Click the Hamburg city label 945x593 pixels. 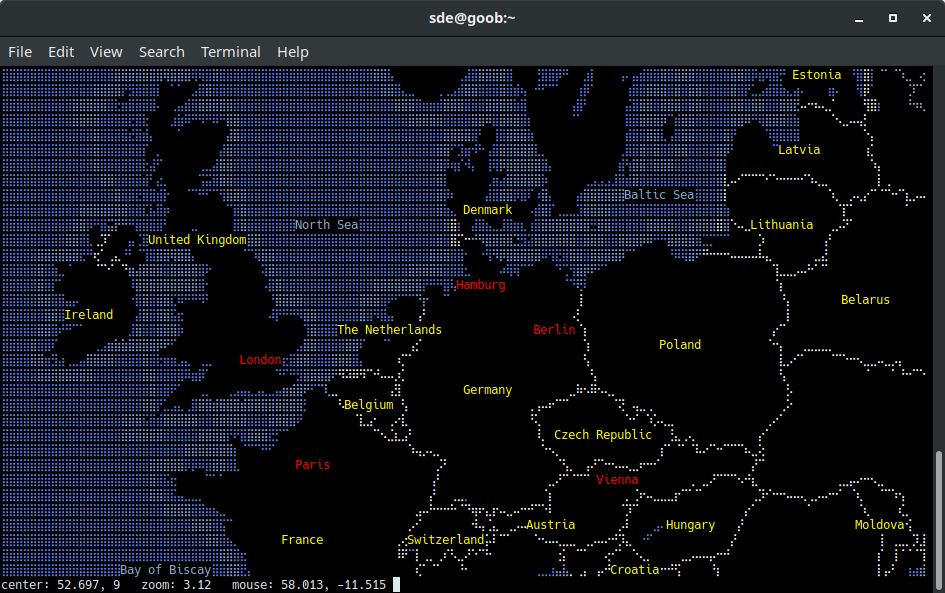point(481,284)
